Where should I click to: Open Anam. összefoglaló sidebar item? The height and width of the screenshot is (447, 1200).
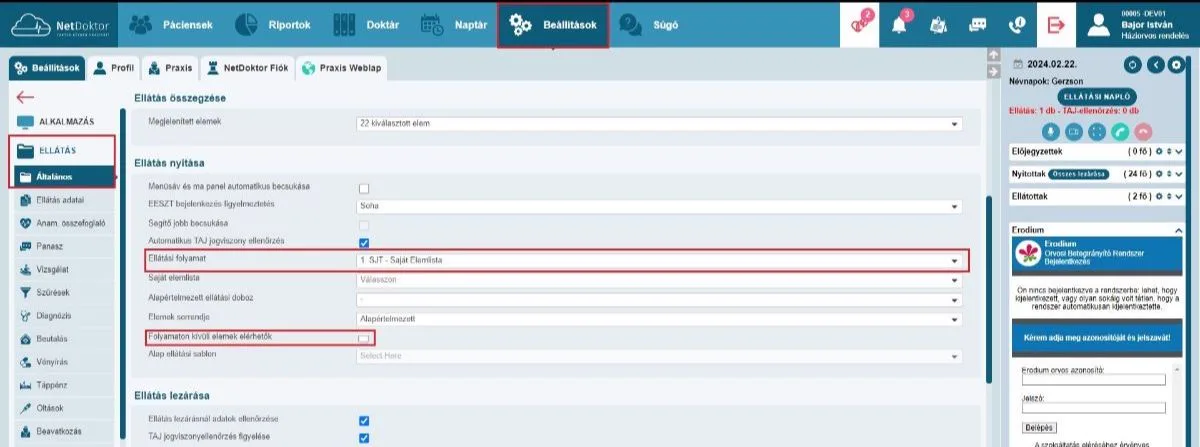click(64, 223)
